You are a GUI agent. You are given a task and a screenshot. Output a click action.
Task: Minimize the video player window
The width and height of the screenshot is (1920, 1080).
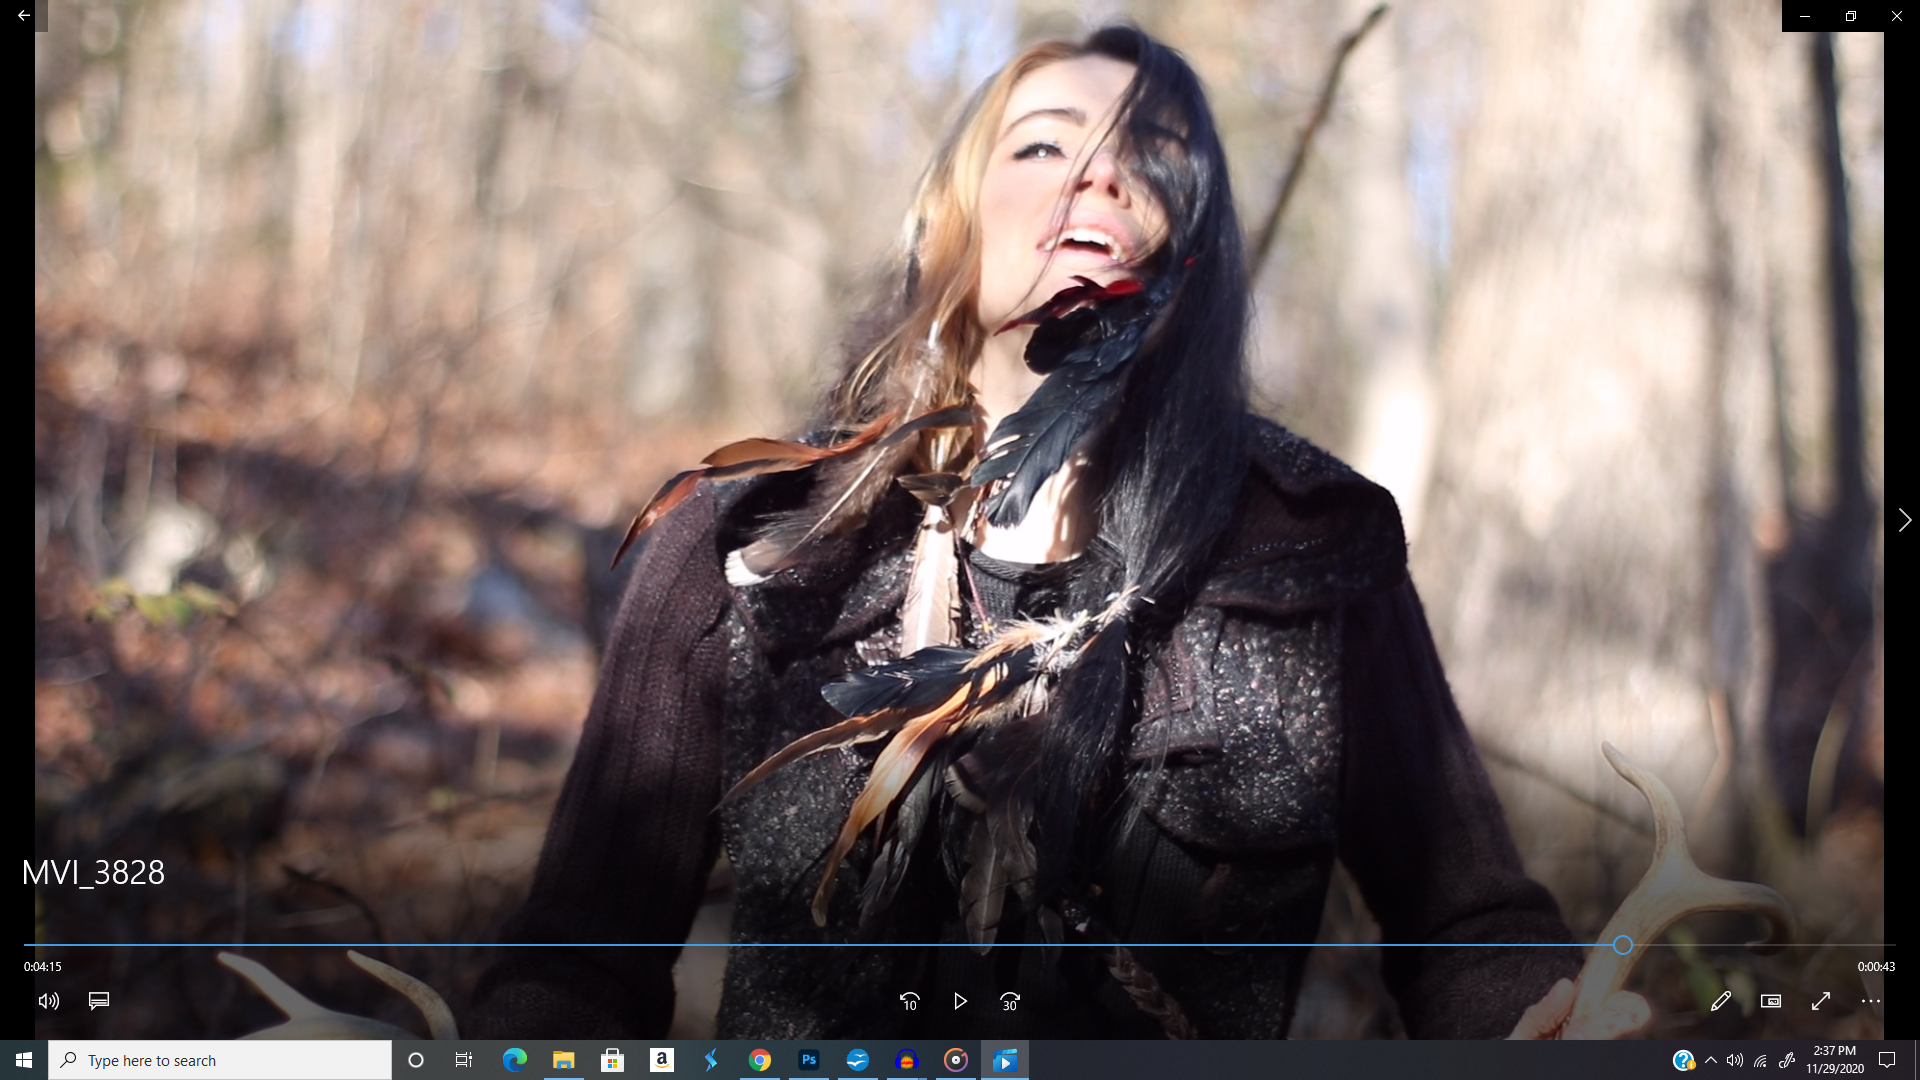pos(1805,16)
